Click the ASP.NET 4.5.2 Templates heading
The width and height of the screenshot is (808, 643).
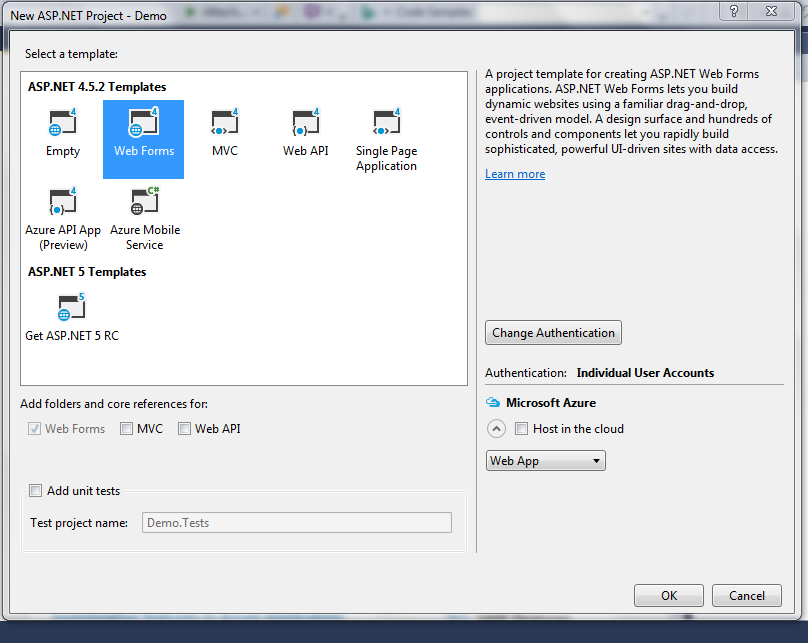click(x=97, y=87)
